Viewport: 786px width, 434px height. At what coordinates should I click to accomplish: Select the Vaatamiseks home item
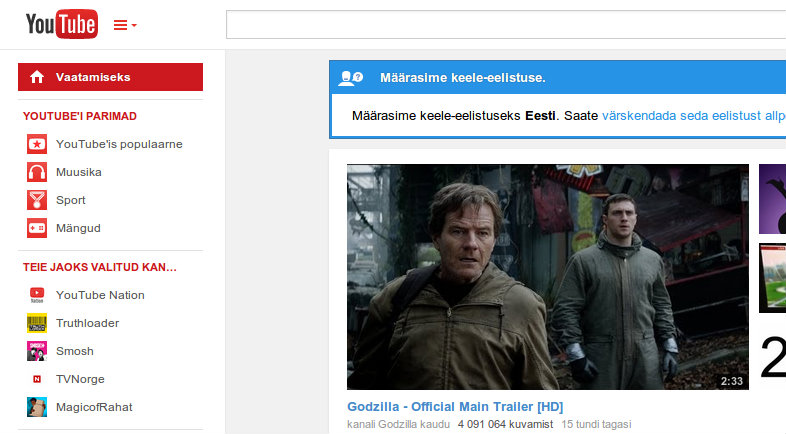point(110,77)
